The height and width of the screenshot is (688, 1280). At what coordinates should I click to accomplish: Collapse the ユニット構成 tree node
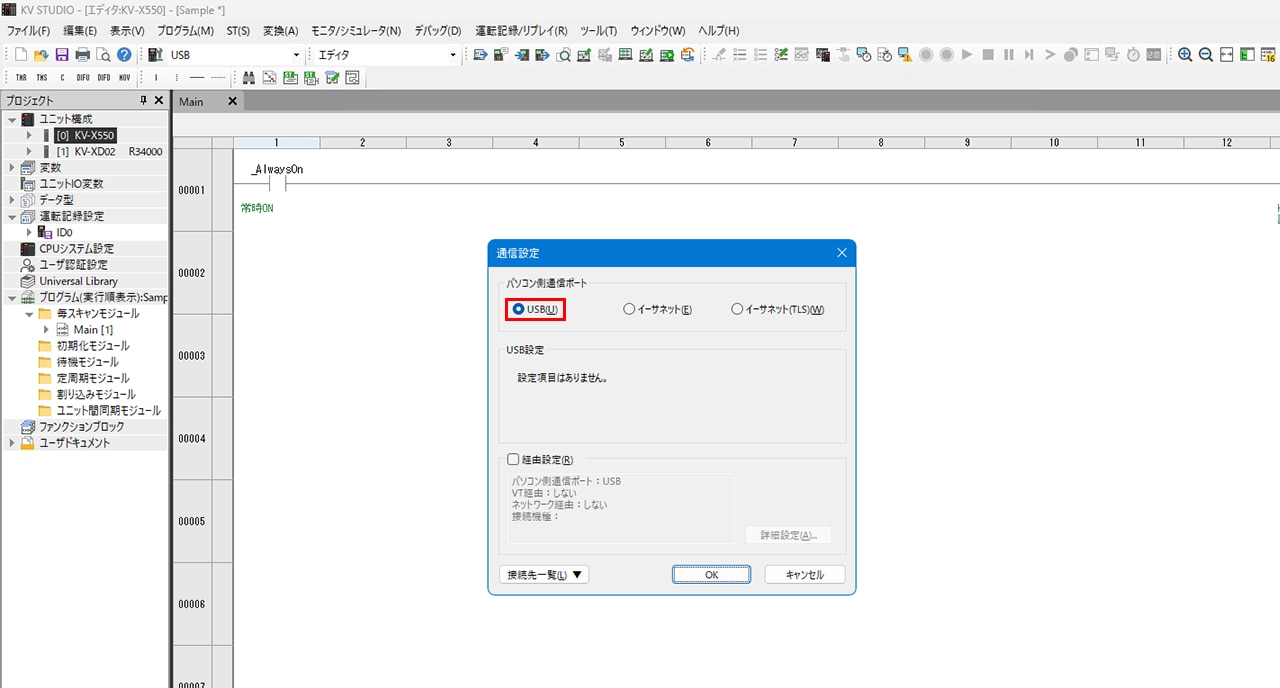[12, 119]
